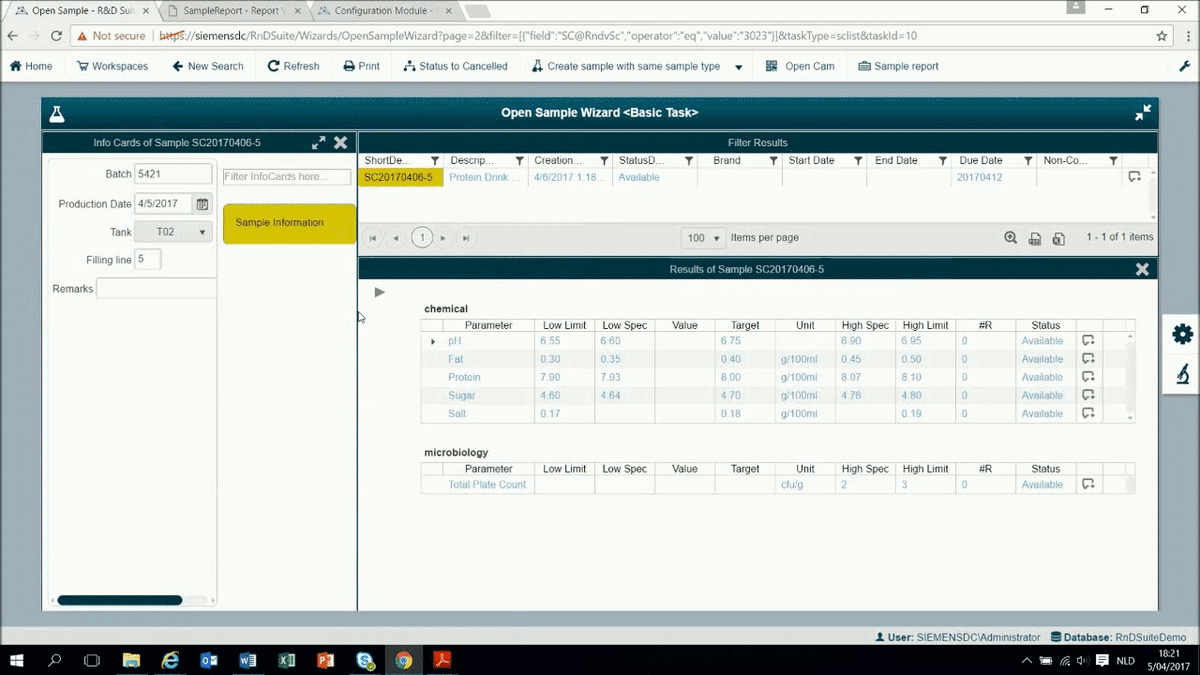The height and width of the screenshot is (675, 1200).
Task: Click the play arrow above chemical table
Action: coord(380,292)
